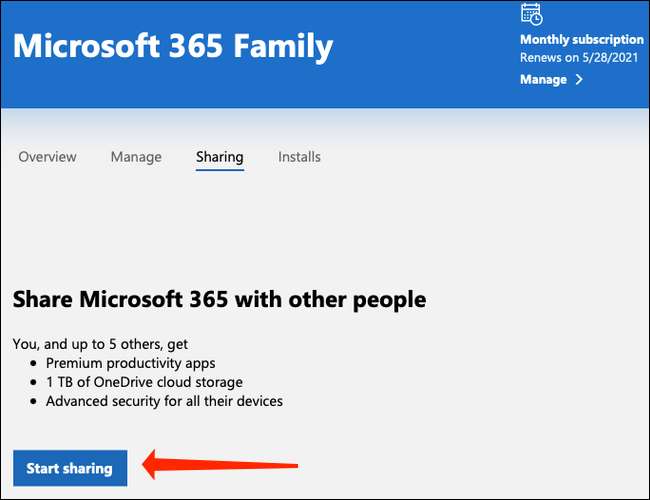Click the Share Microsoft 365 heading
This screenshot has width=650, height=500.
219,299
